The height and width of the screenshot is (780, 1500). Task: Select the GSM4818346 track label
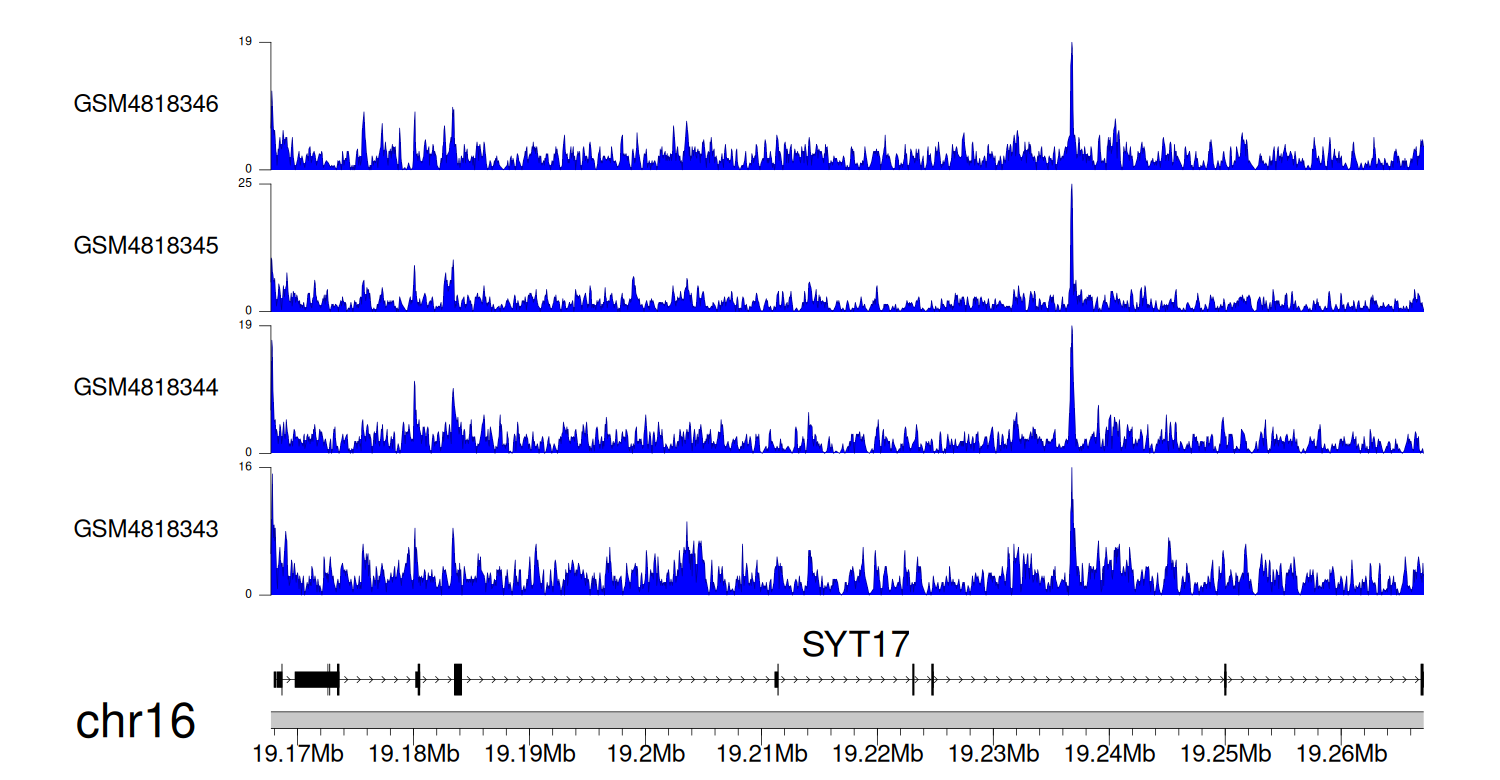coord(146,104)
